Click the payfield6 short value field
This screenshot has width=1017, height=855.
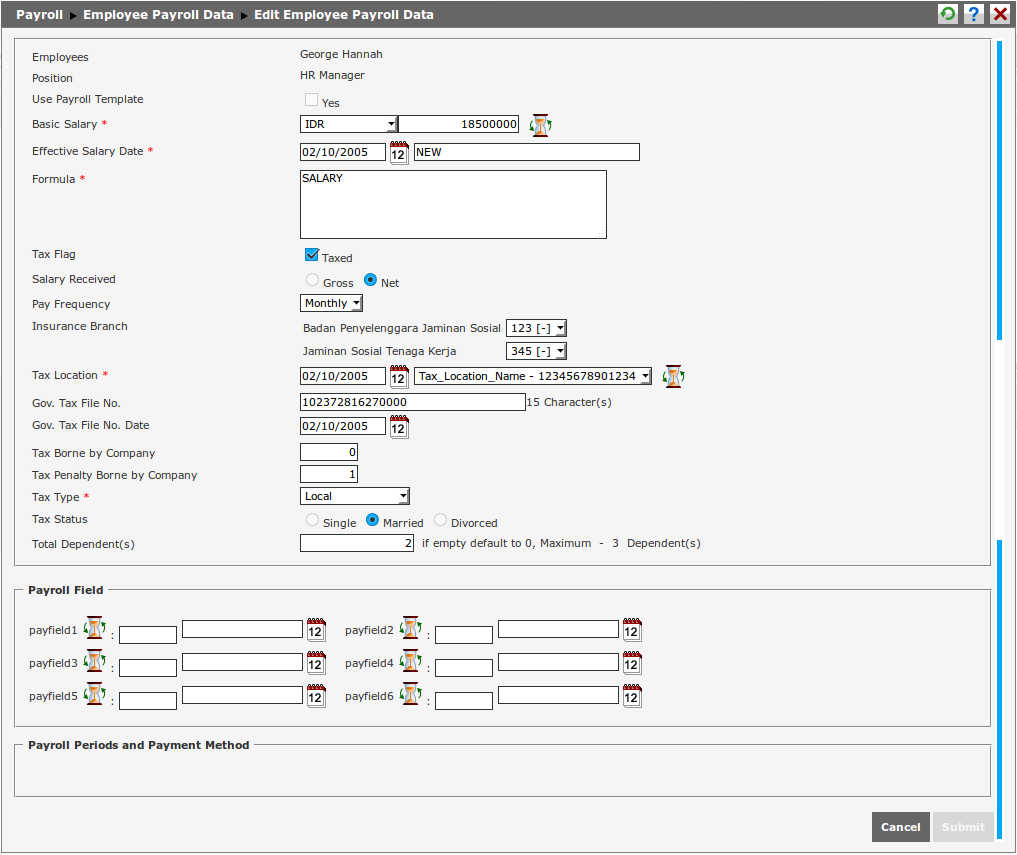[464, 701]
